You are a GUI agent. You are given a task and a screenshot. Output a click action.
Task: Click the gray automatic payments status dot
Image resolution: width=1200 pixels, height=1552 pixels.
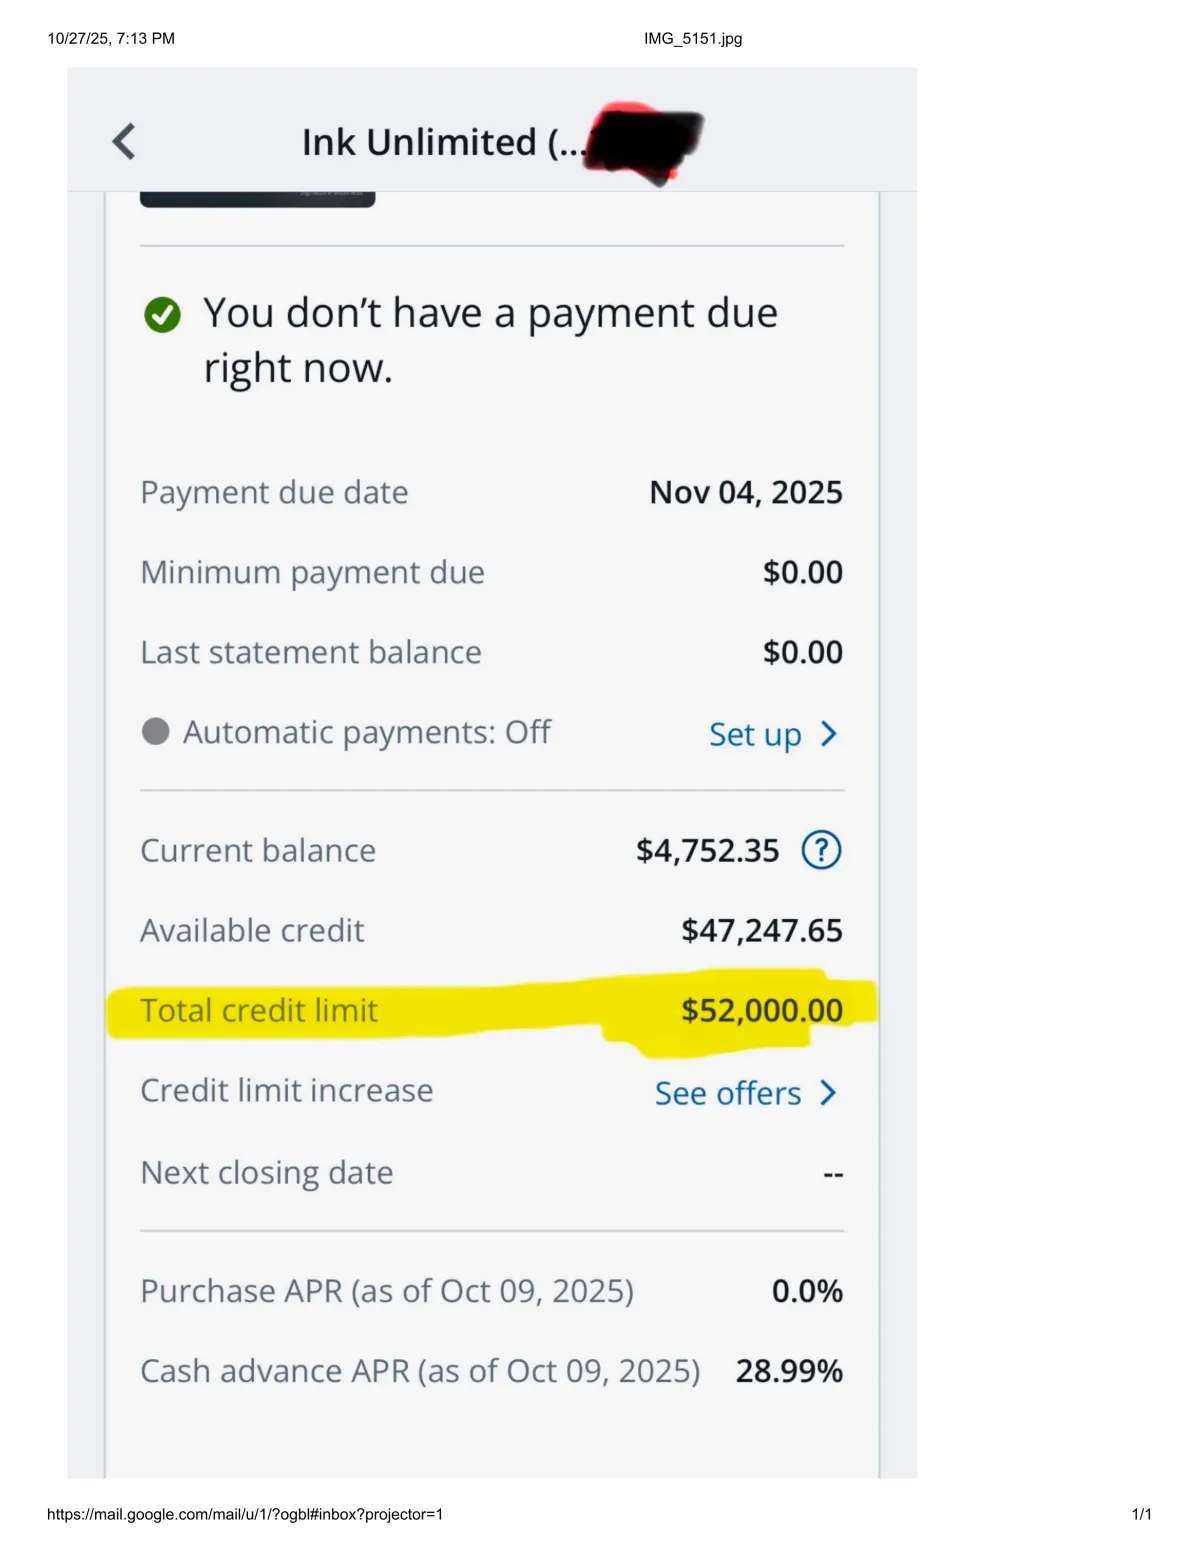pyautogui.click(x=155, y=731)
